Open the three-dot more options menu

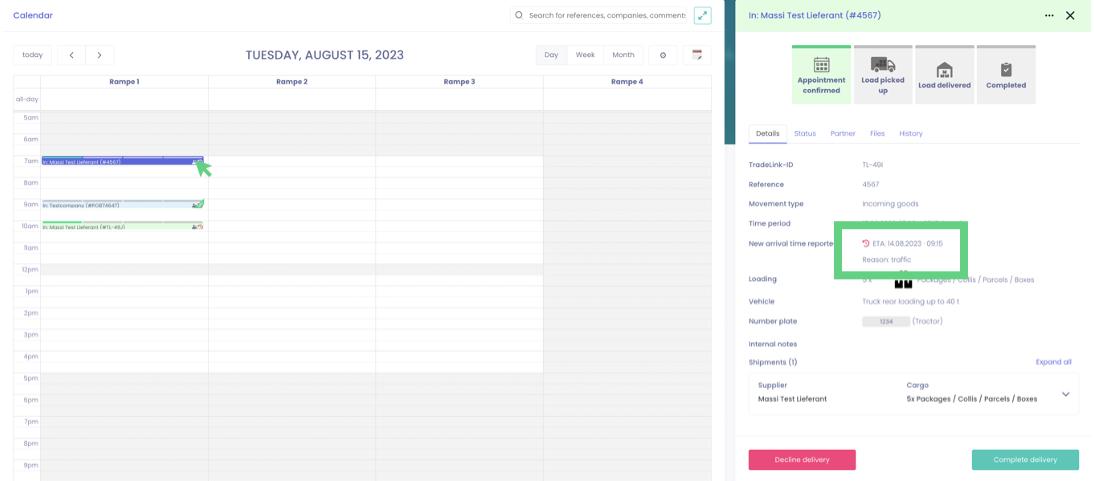[x=1049, y=15]
